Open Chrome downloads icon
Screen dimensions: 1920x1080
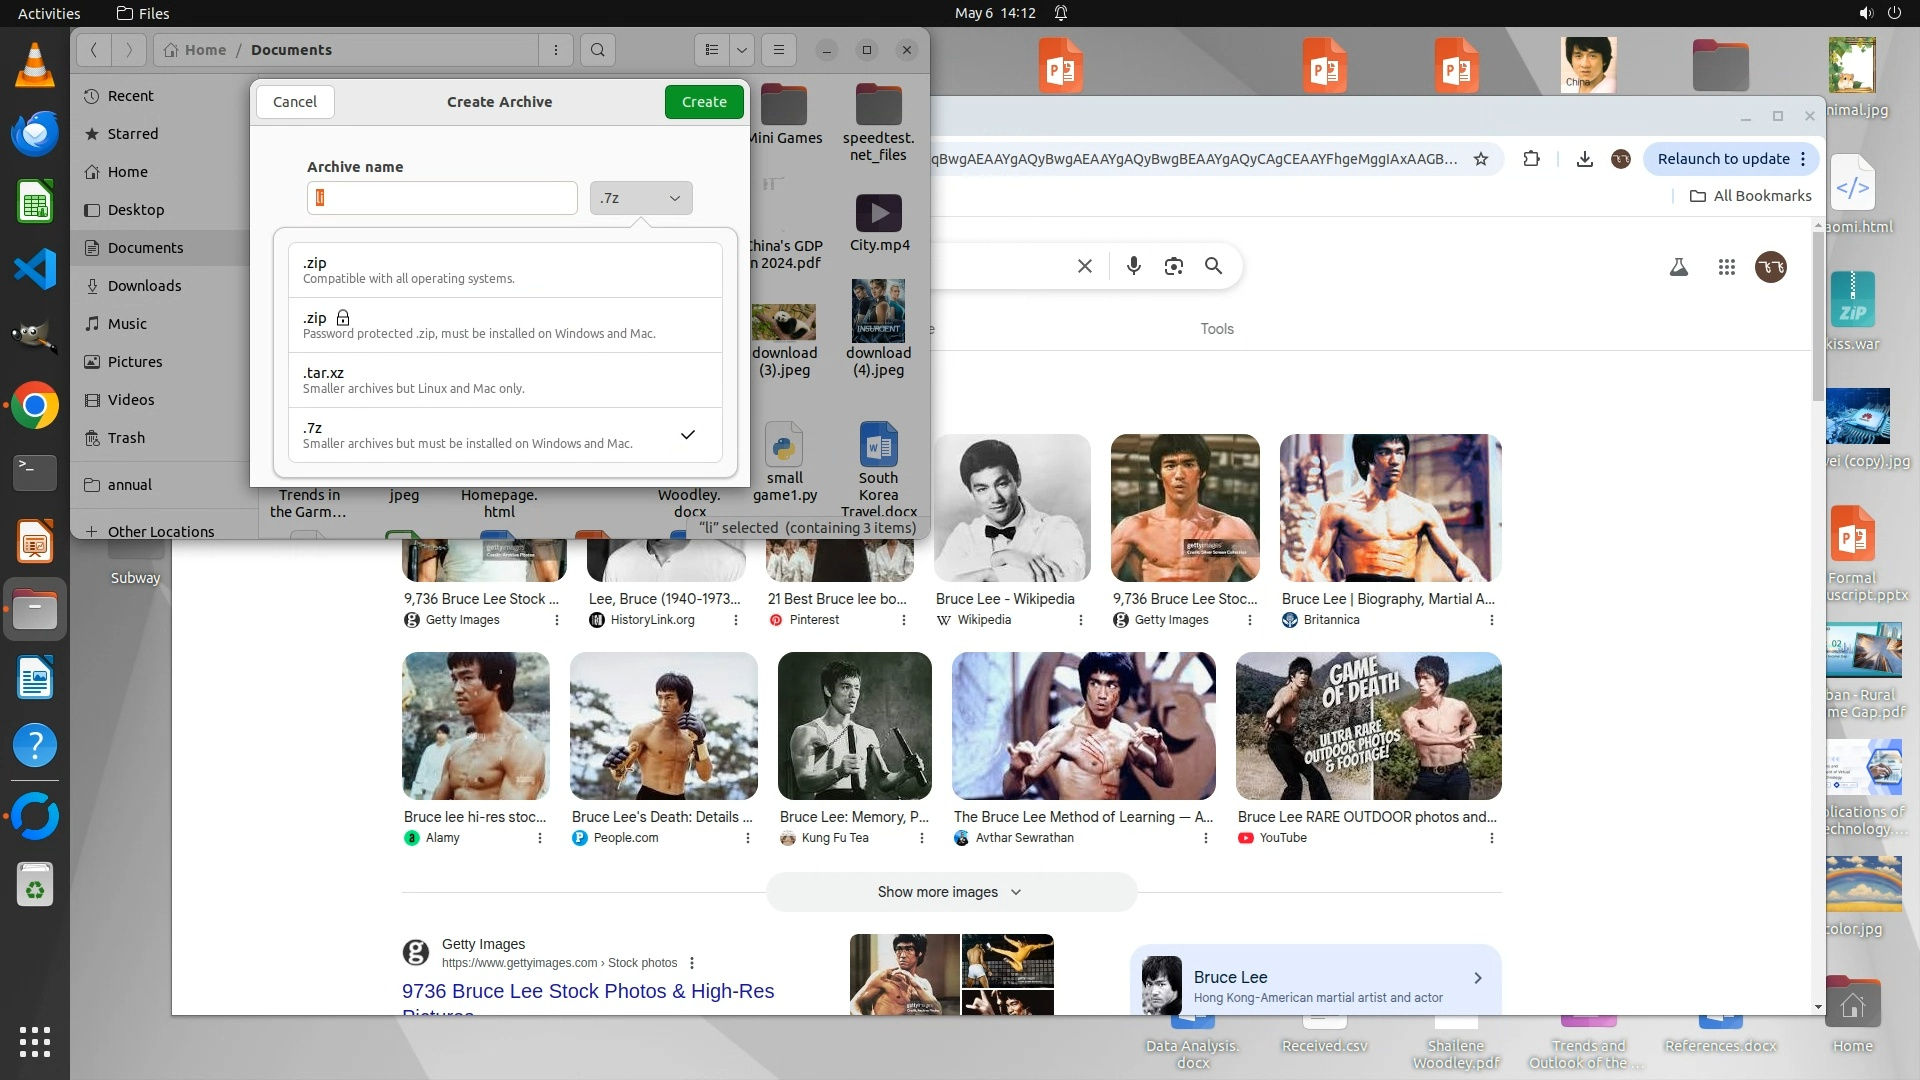click(x=1584, y=159)
